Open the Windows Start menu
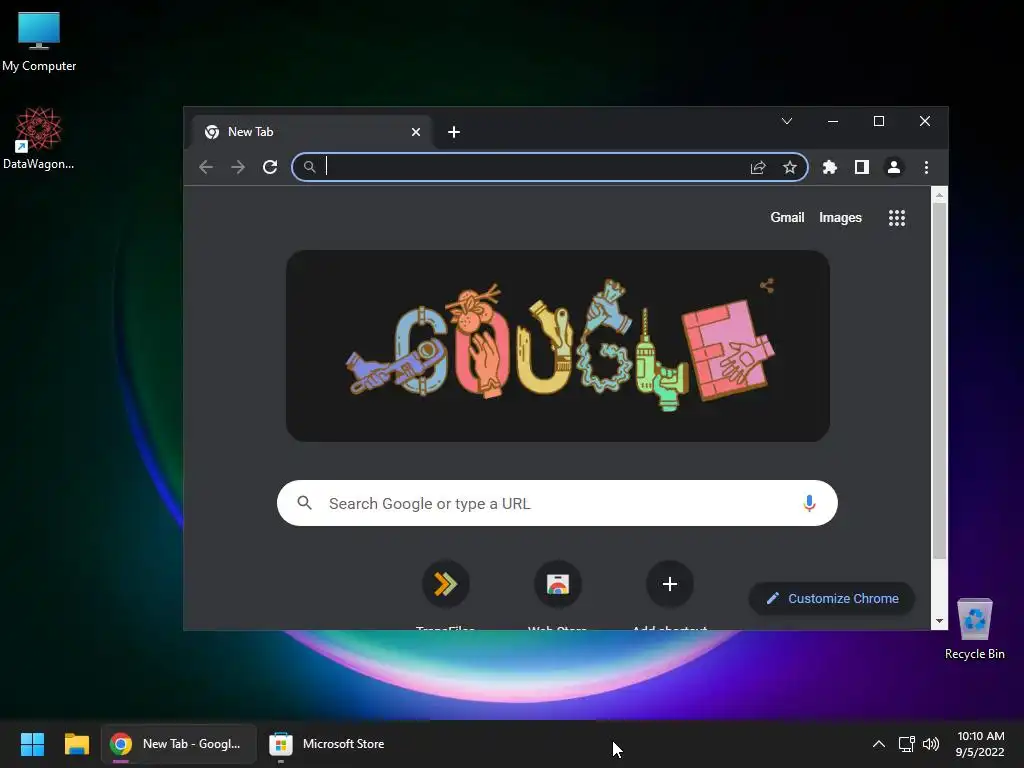The image size is (1024, 768). click(32, 744)
